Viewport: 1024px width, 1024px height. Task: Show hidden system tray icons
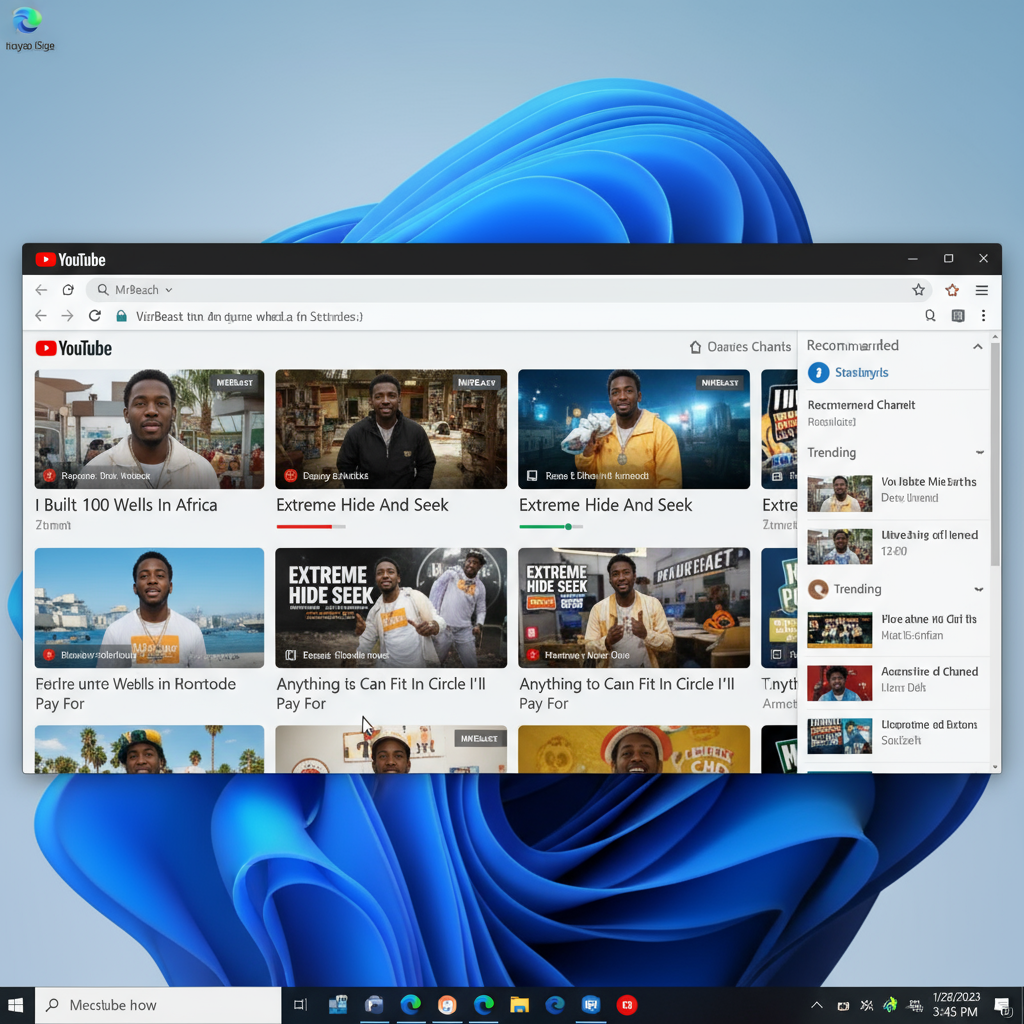(x=816, y=1006)
